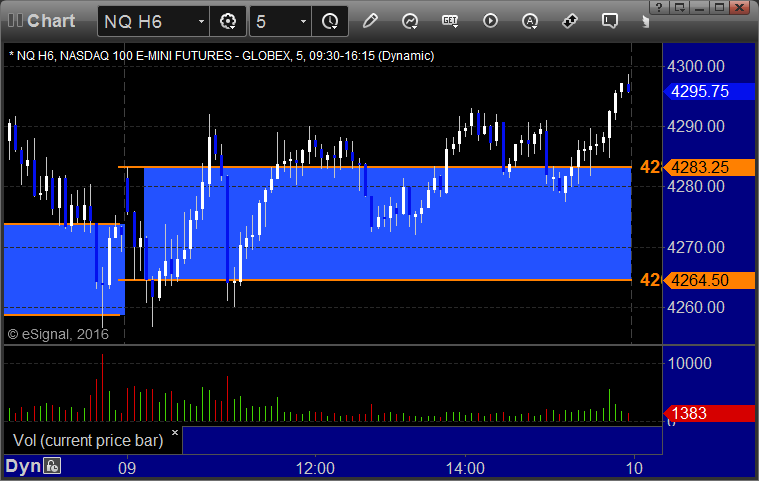The image size is (759, 481).
Task: Toggle the lock icon beside Dyn
Action: click(52, 466)
